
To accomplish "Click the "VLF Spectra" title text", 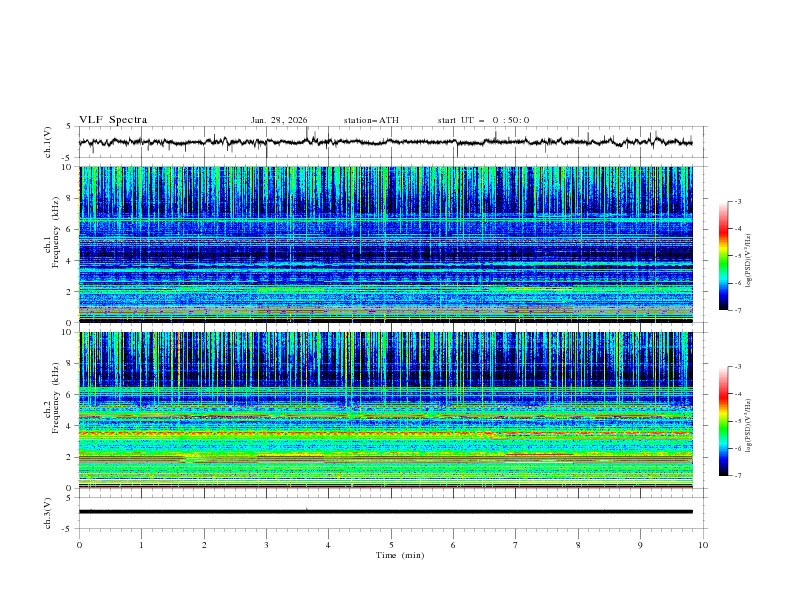I will click(113, 120).
